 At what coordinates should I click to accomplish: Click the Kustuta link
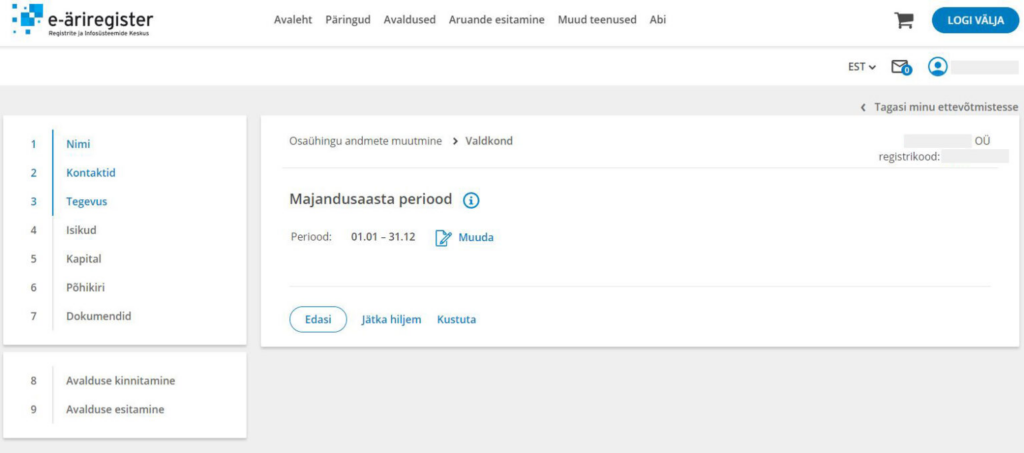pos(456,320)
